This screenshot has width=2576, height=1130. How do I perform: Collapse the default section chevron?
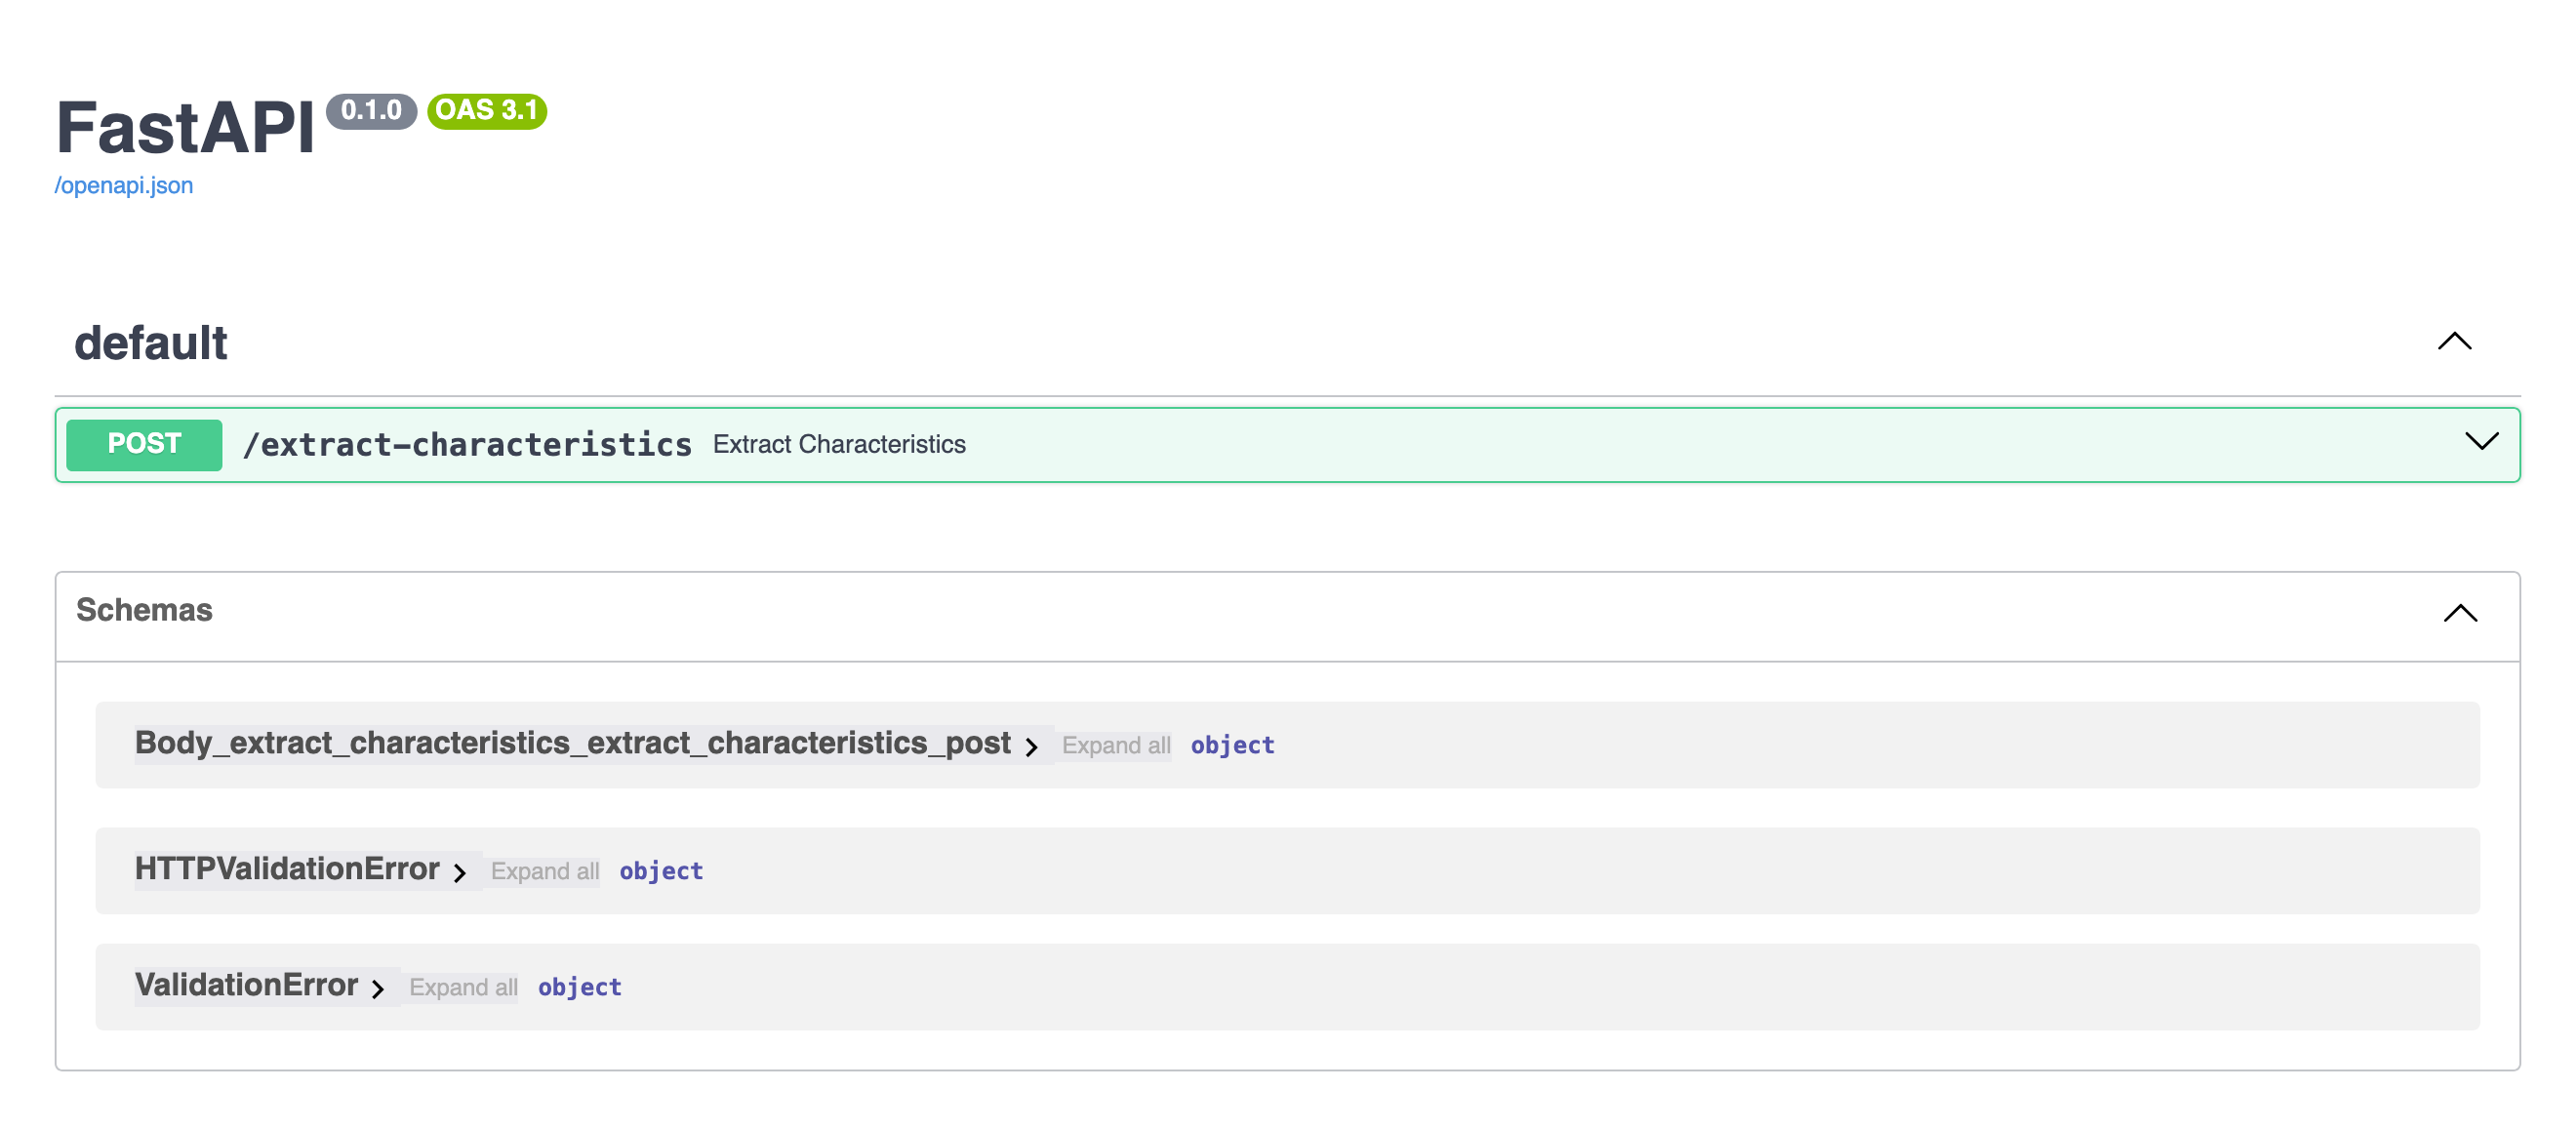[x=2453, y=342]
